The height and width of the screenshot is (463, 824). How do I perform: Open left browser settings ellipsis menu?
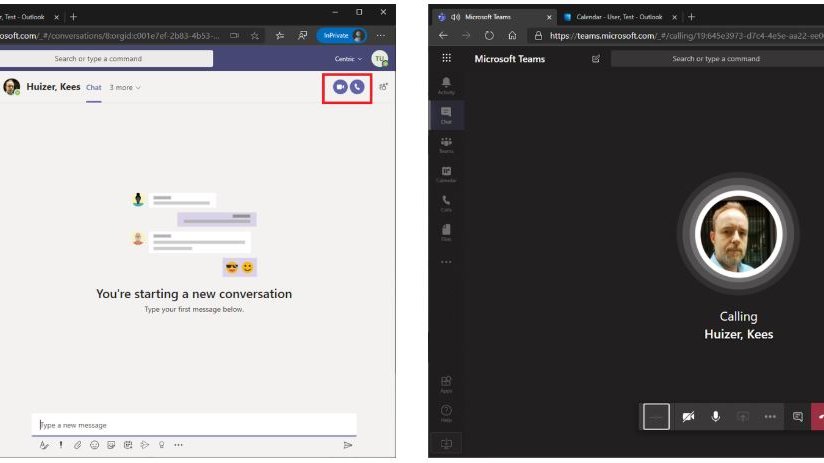(x=380, y=36)
